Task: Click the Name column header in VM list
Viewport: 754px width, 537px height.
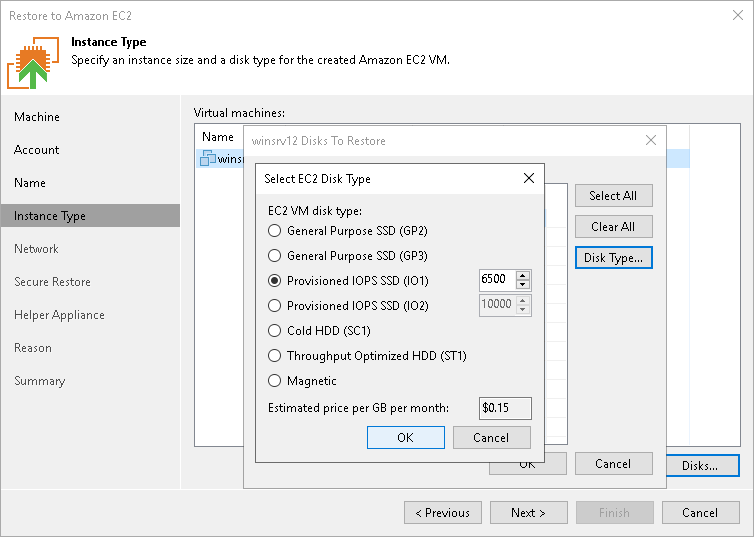Action: tap(218, 137)
